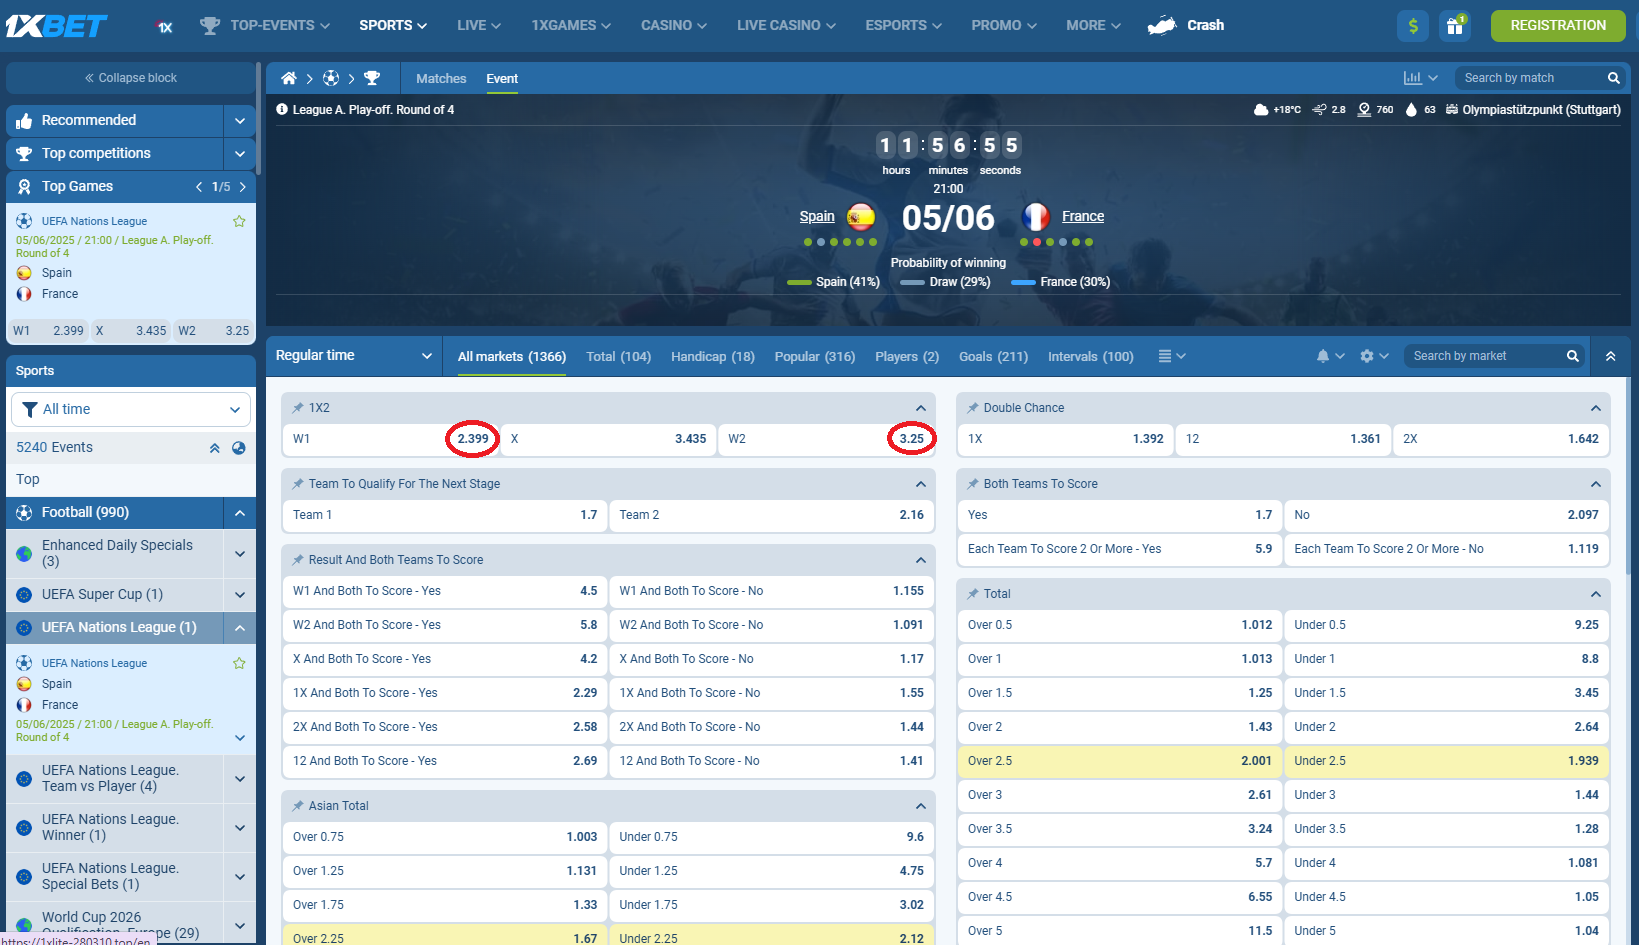
Task: Click the league info icon
Action: (282, 110)
